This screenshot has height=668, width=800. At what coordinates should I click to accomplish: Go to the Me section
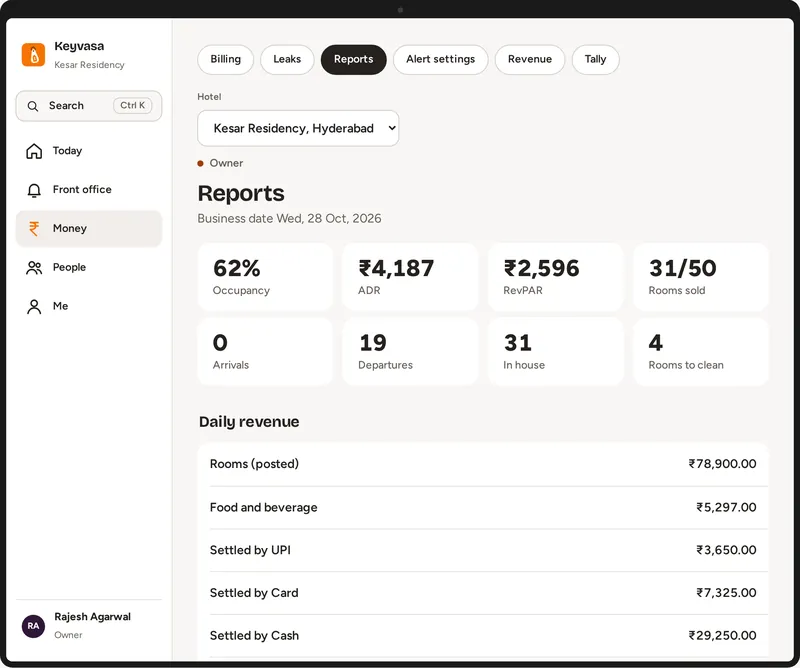(89, 306)
